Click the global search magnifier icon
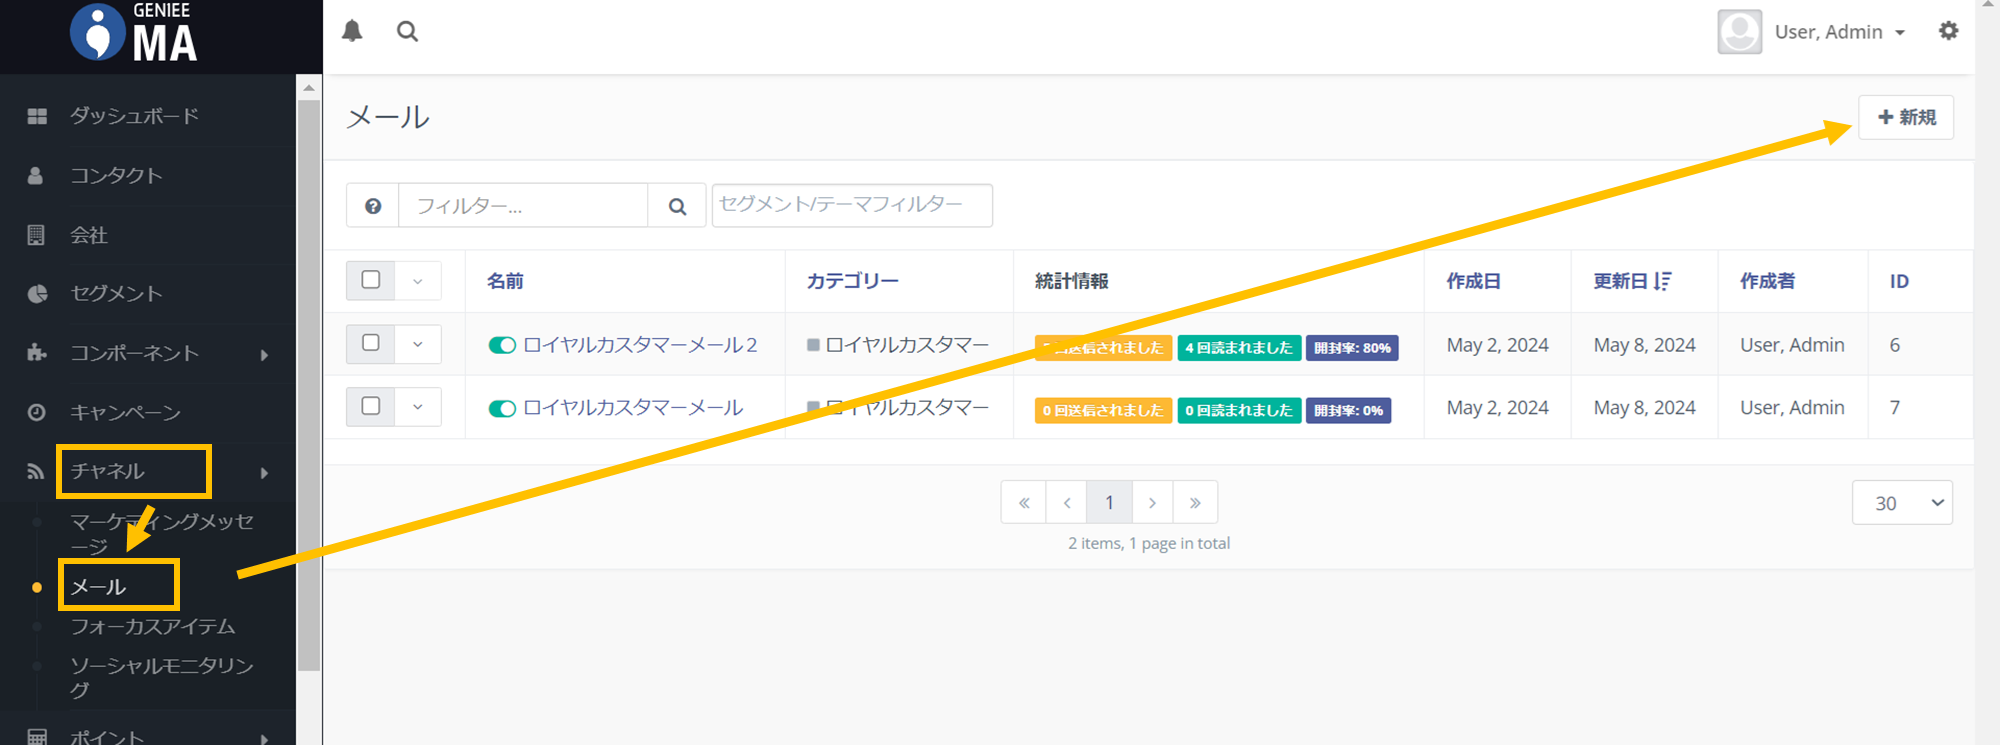Image resolution: width=2000 pixels, height=745 pixels. (407, 31)
